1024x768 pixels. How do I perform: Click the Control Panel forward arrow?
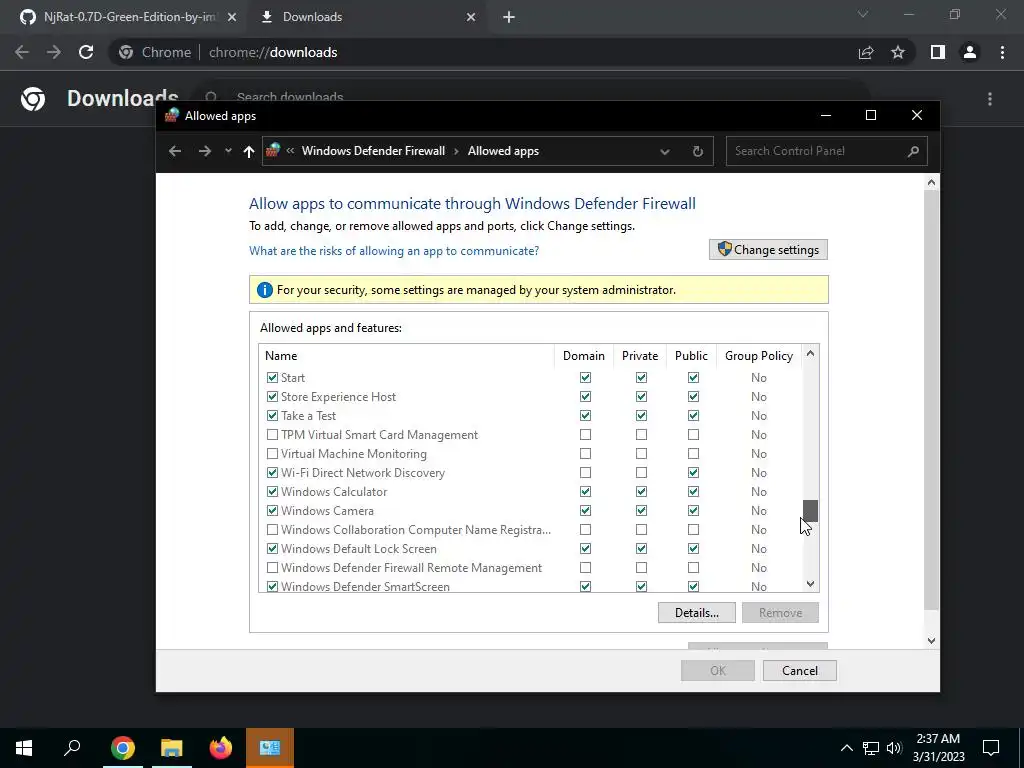204,151
